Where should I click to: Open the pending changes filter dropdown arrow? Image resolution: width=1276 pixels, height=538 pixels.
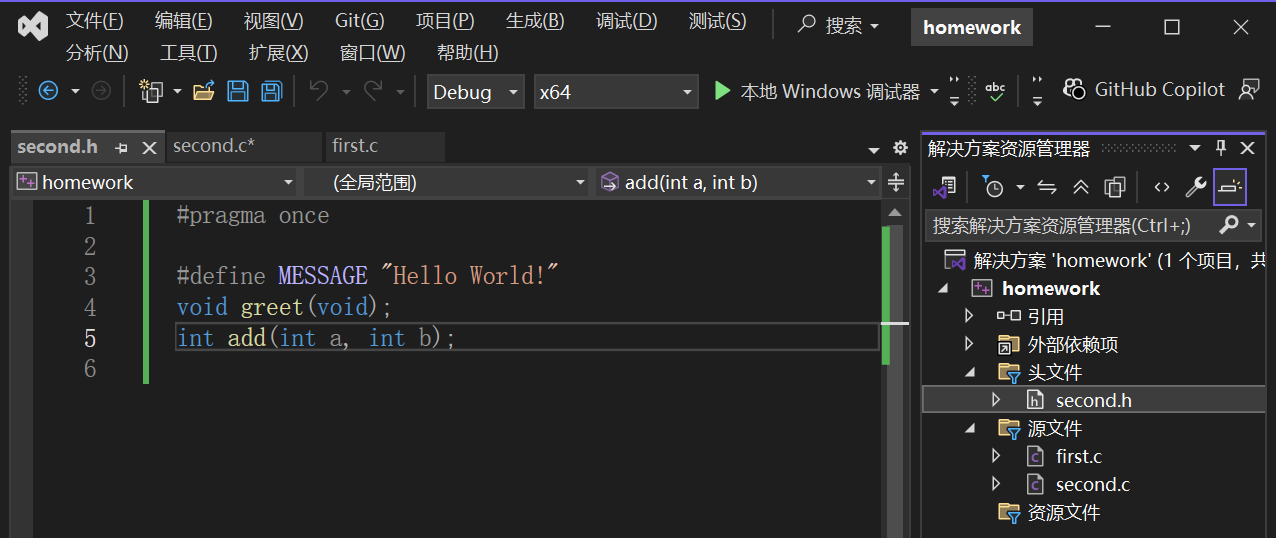pyautogui.click(x=1020, y=187)
